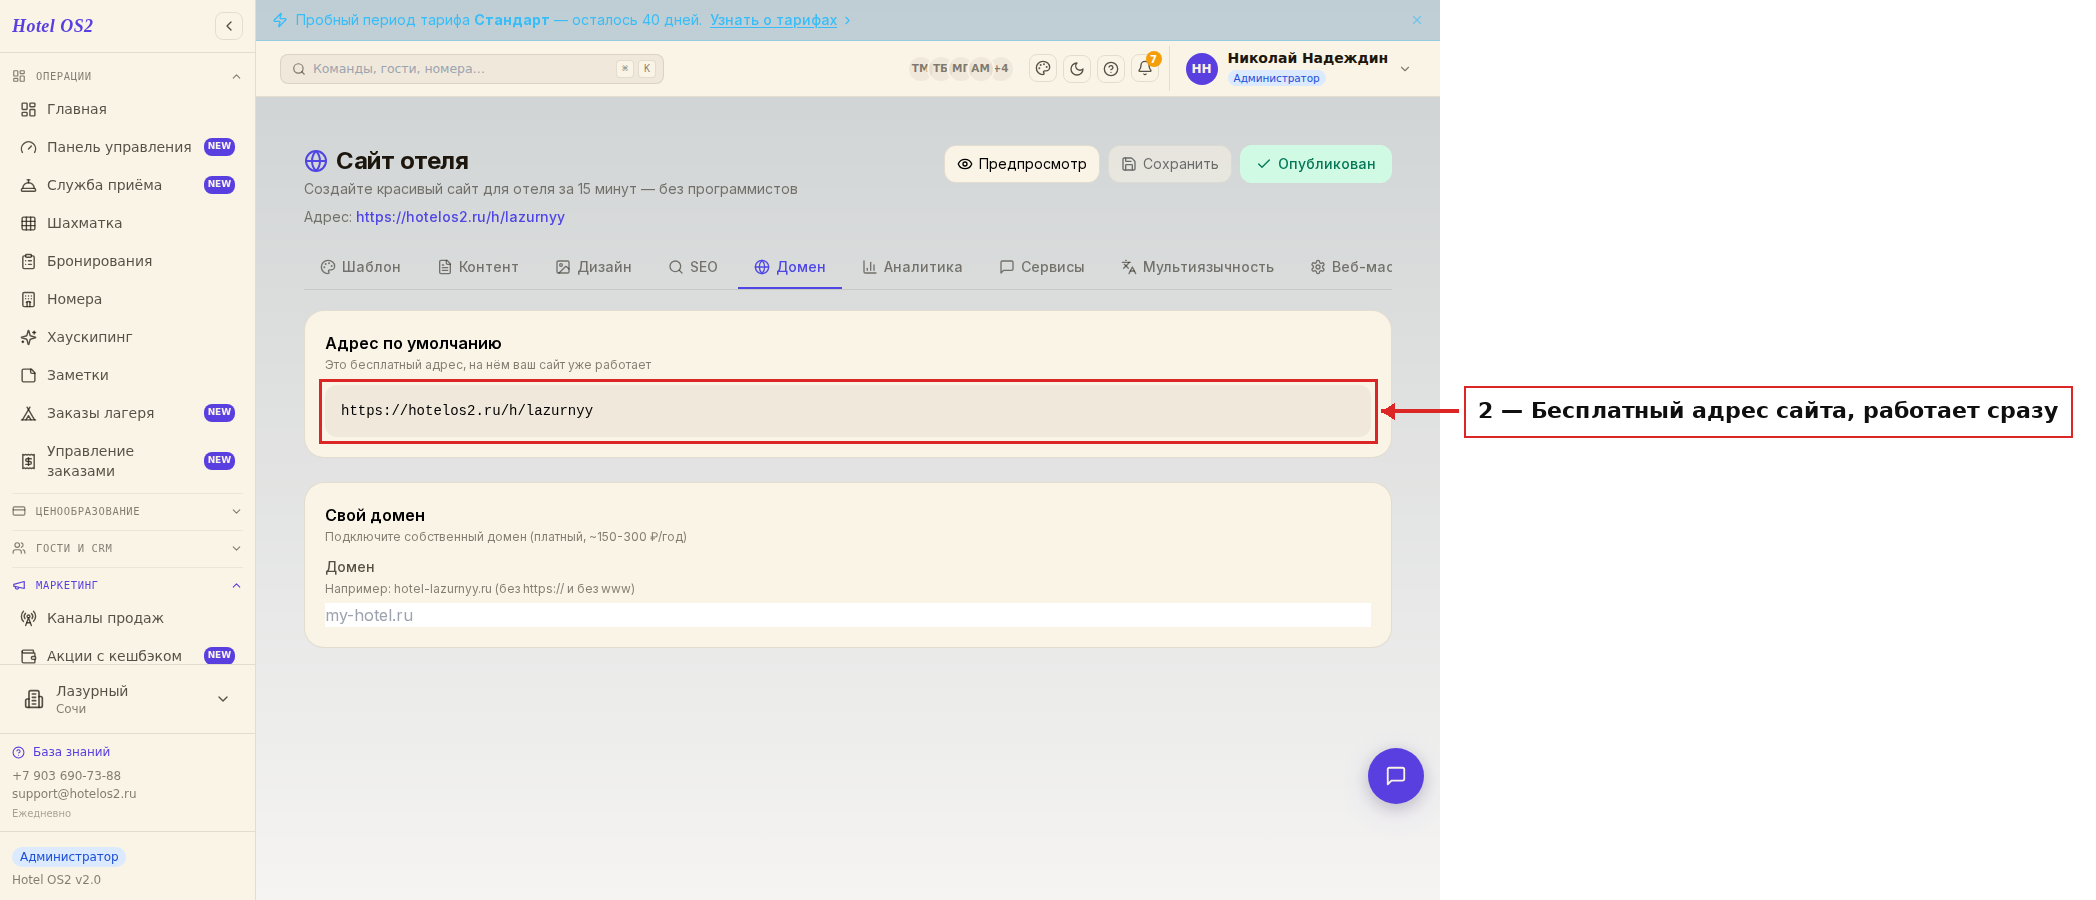Switch to the SEO tab
The width and height of the screenshot is (2096, 900).
(x=693, y=267)
